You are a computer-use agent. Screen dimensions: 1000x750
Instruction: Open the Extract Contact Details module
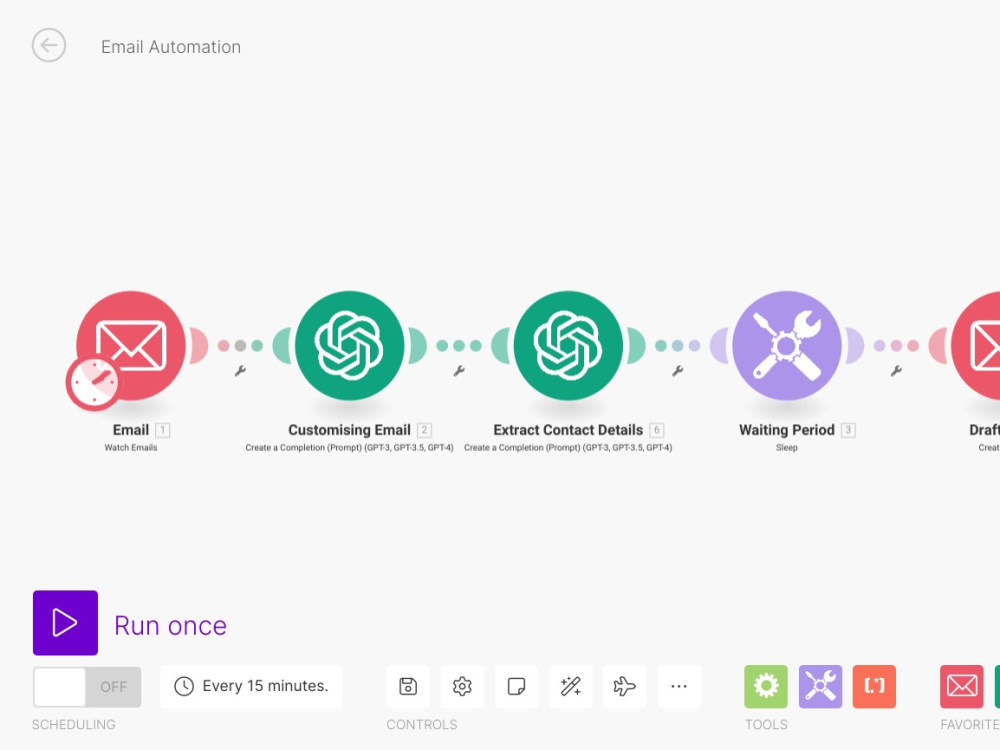click(x=568, y=345)
